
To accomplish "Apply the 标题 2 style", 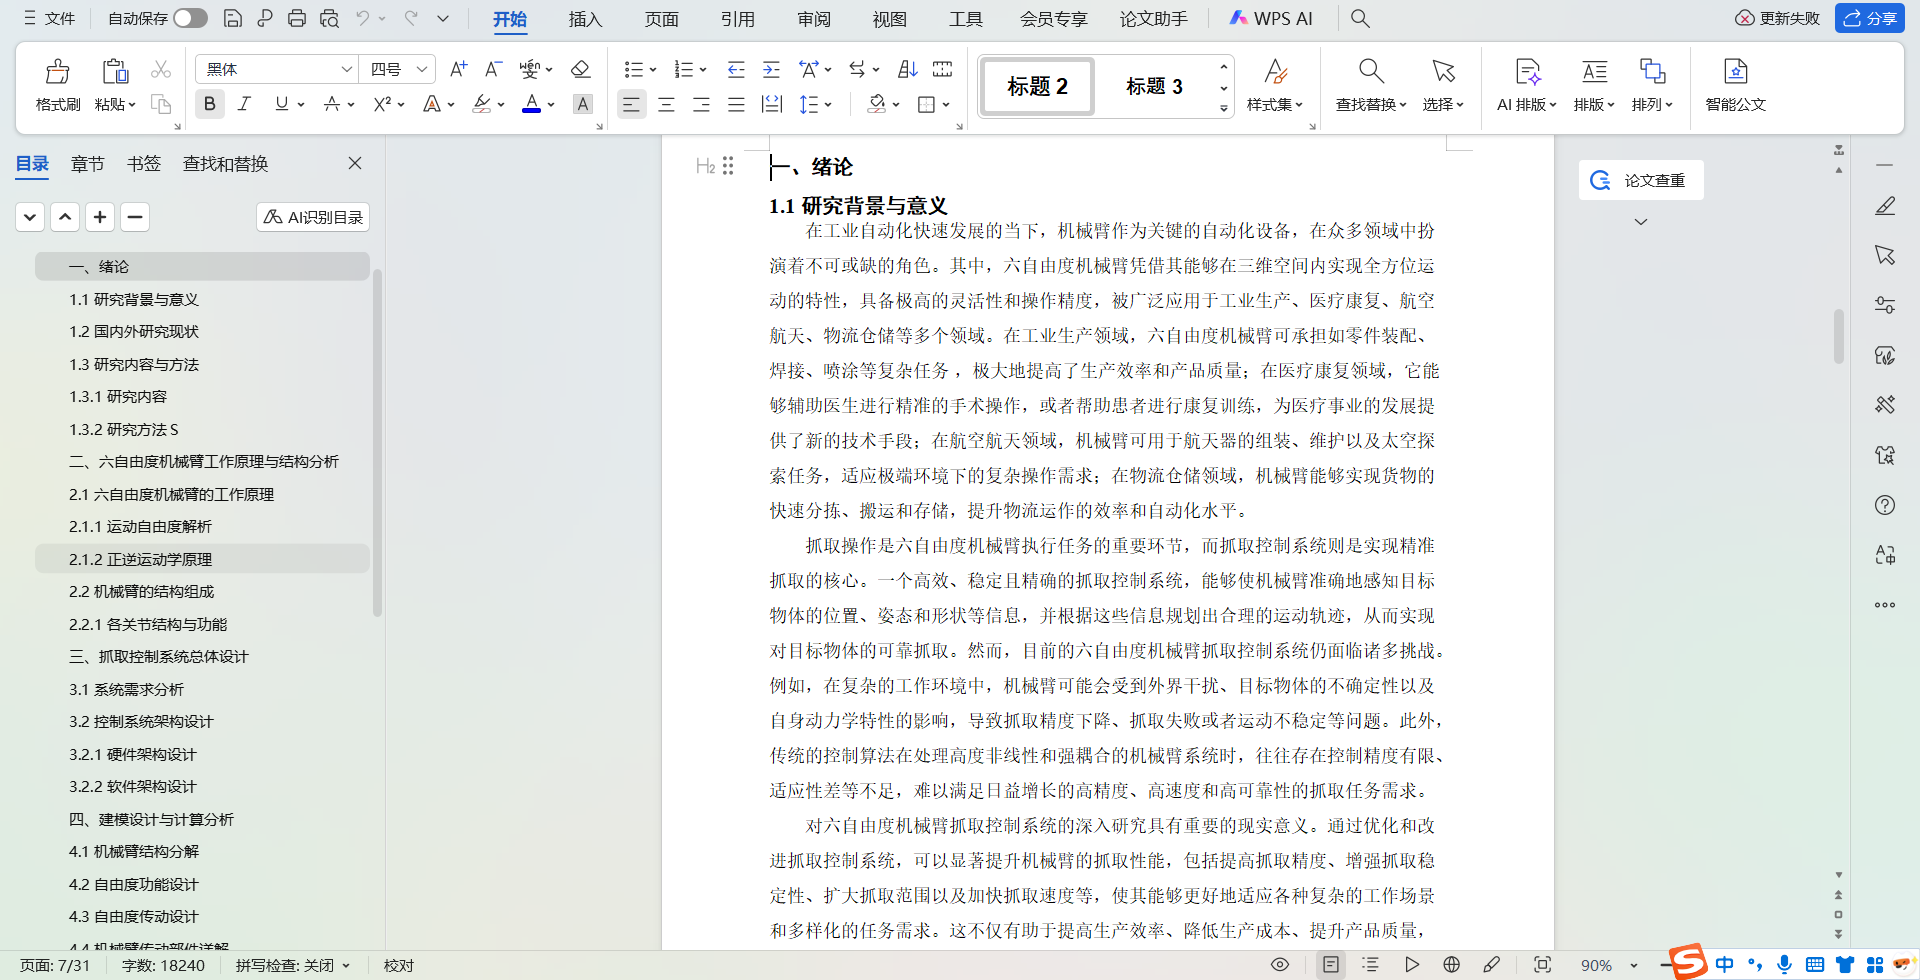I will coord(1037,87).
